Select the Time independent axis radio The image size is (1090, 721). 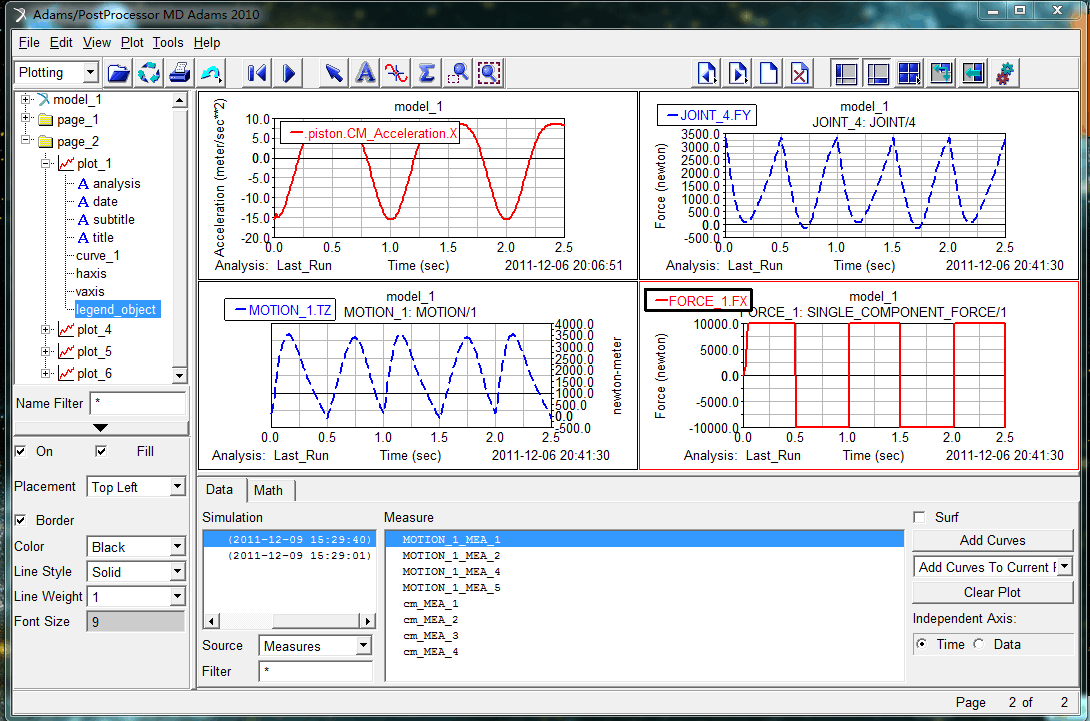(x=922, y=644)
